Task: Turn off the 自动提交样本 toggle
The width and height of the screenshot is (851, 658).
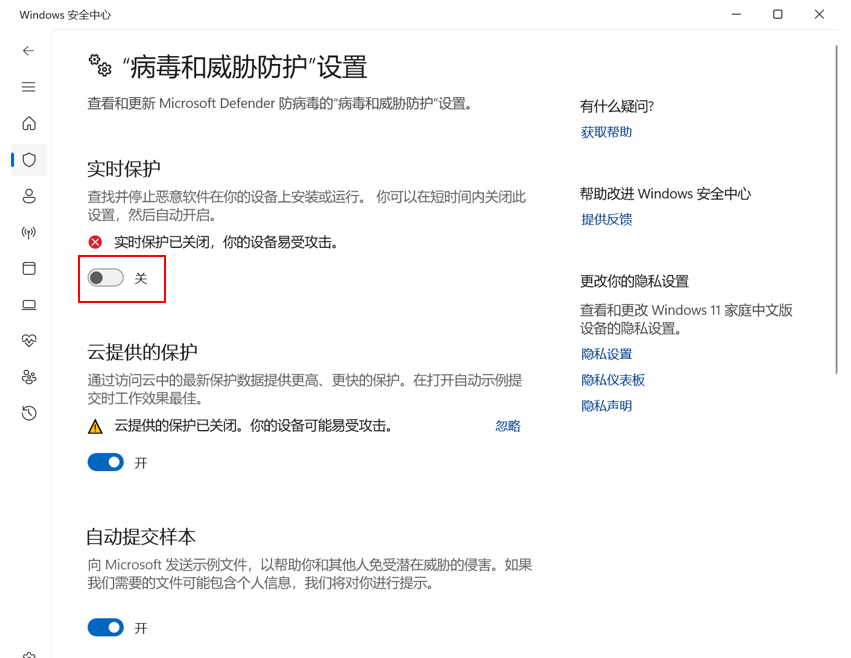Action: (106, 628)
